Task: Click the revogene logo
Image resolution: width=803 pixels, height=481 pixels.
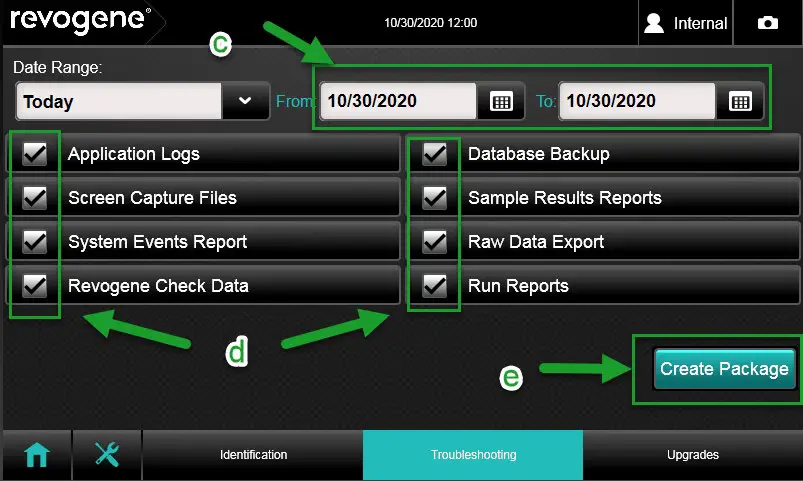Action: [80, 20]
